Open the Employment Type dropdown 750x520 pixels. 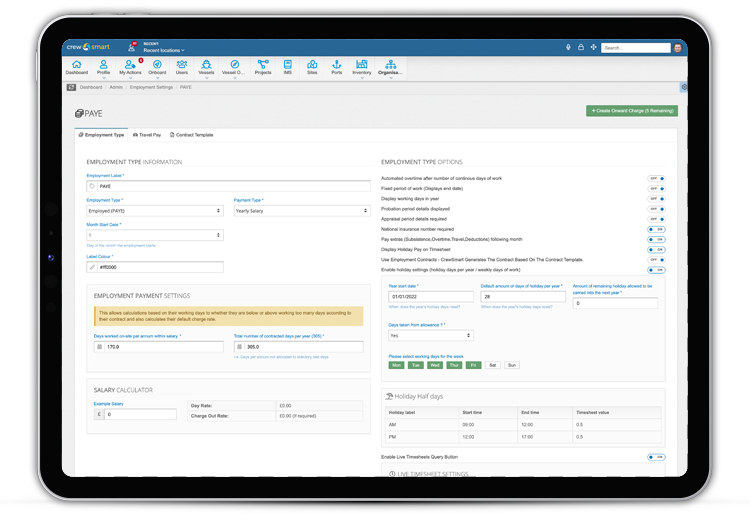click(154, 211)
